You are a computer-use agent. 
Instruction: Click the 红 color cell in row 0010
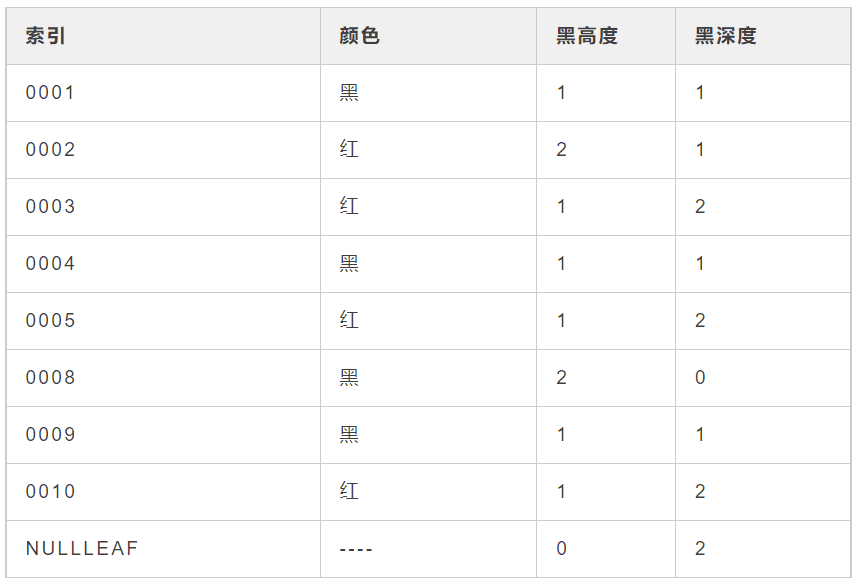(349, 492)
